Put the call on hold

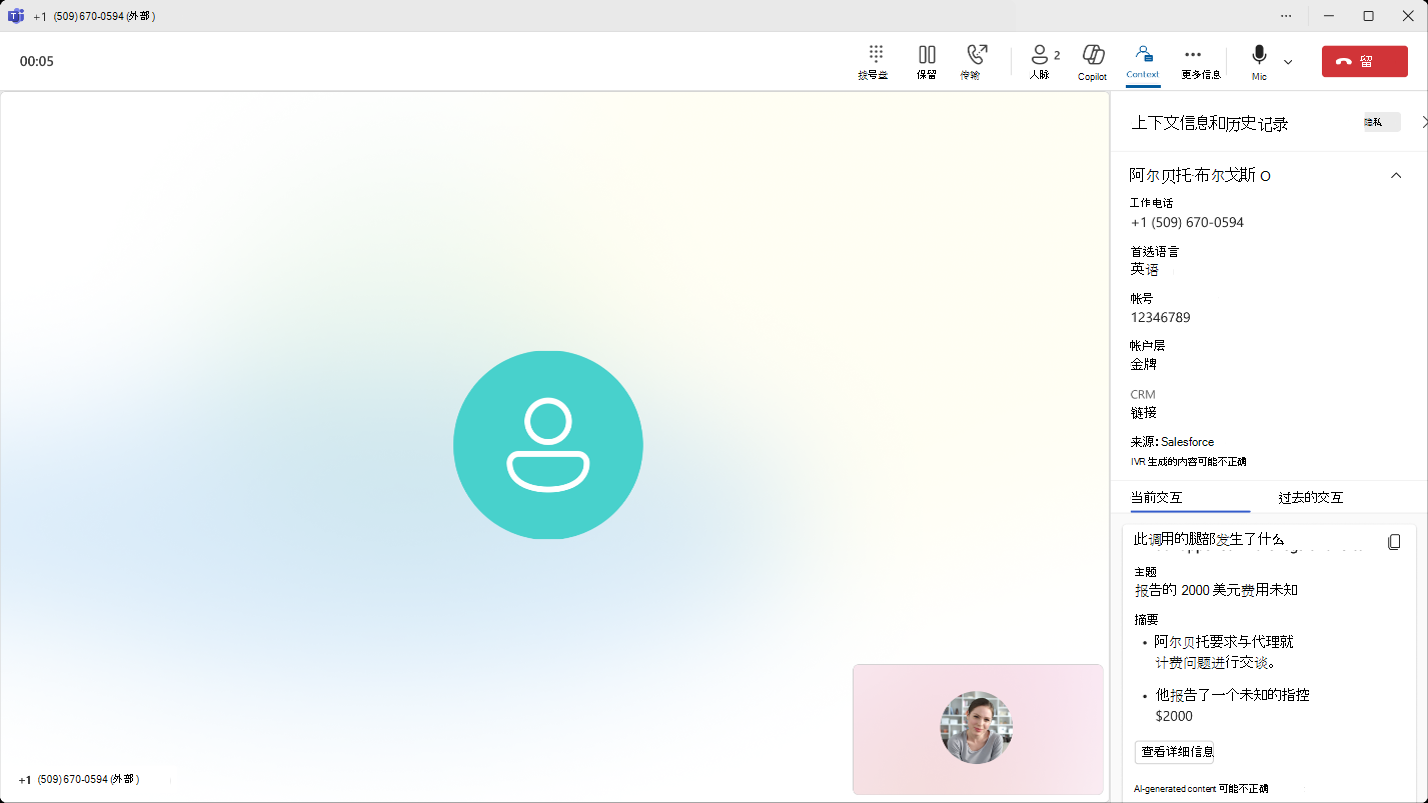(x=927, y=61)
